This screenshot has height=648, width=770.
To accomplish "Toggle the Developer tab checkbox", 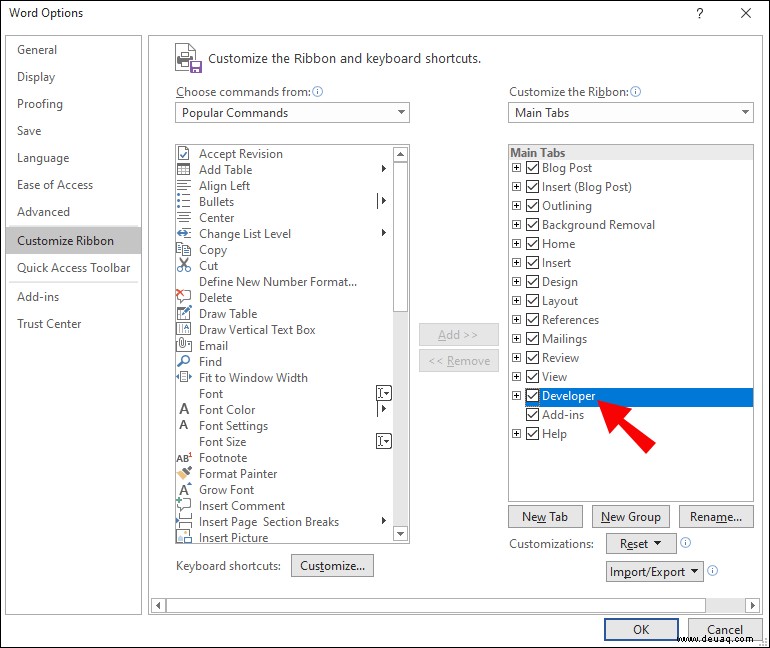I will 532,396.
